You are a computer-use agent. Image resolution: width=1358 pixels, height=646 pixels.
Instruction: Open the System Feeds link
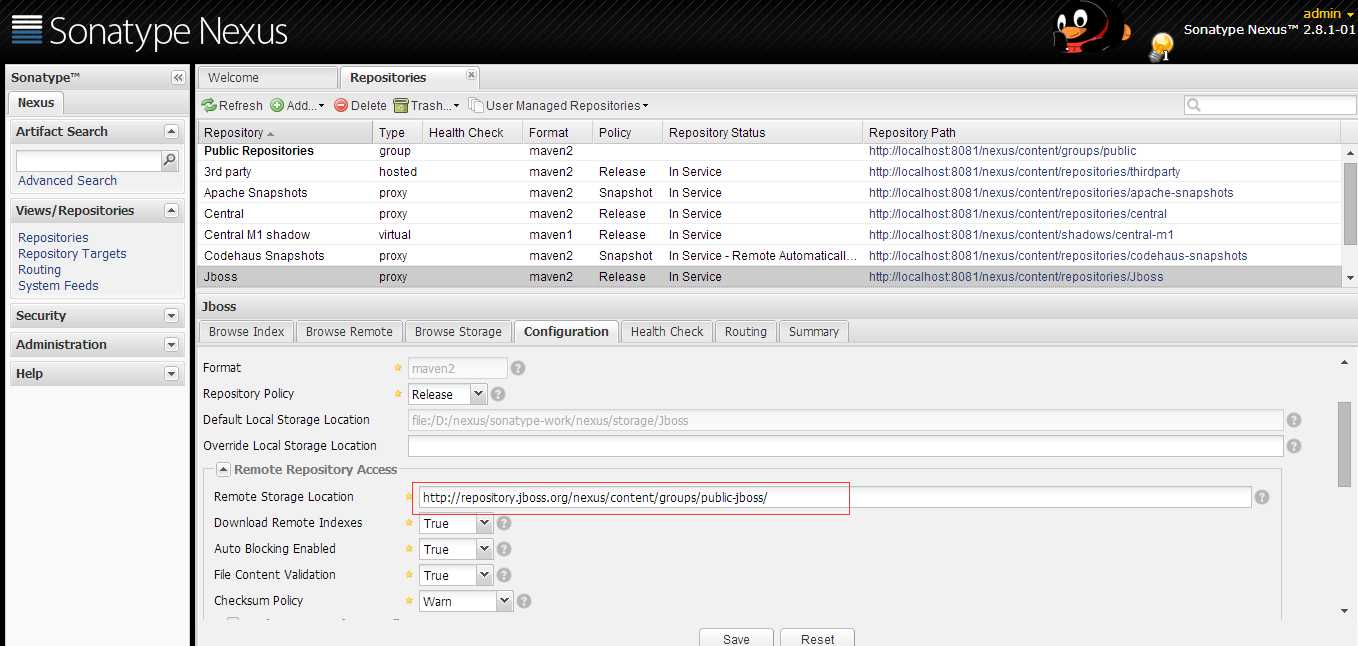pos(58,285)
